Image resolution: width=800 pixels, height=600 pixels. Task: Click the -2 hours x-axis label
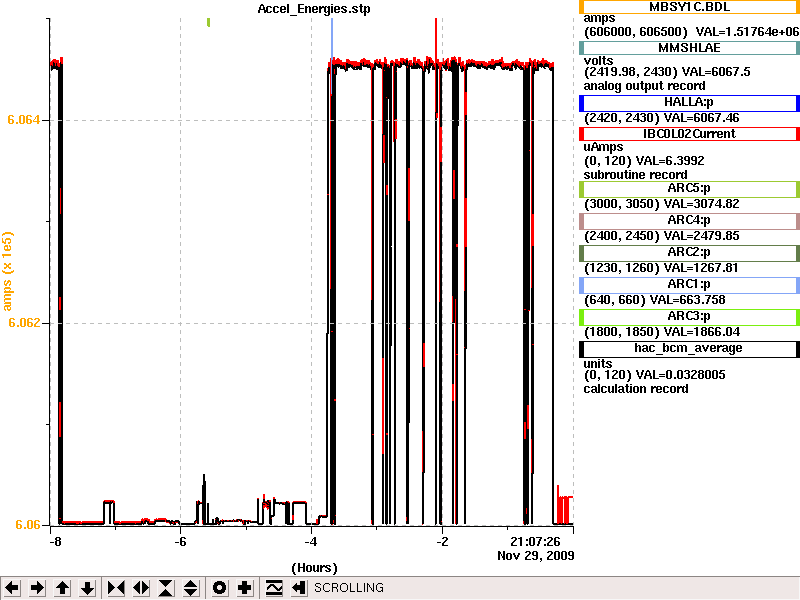point(442,541)
